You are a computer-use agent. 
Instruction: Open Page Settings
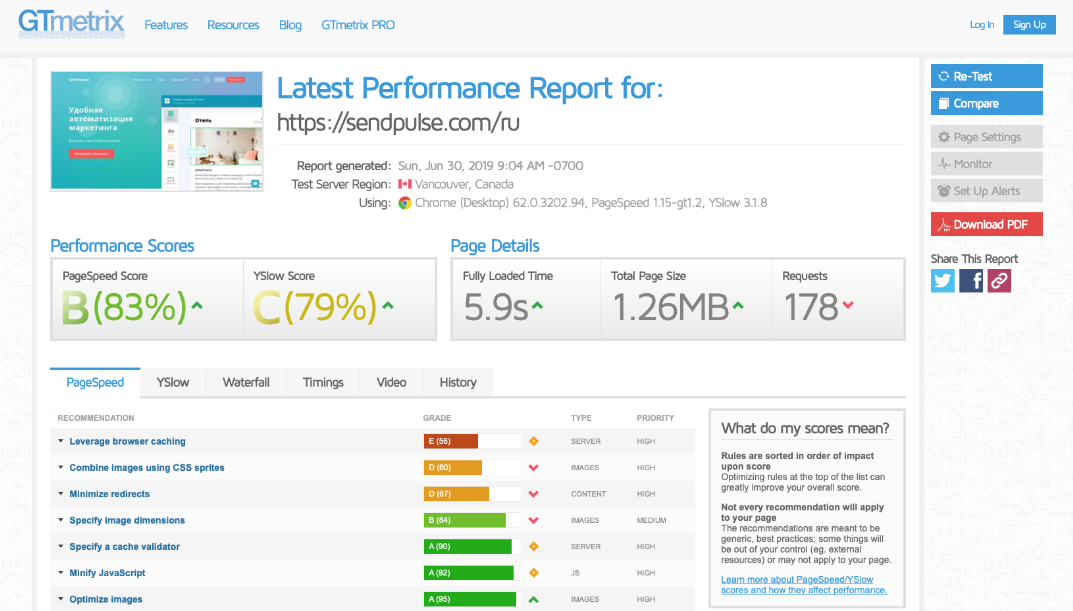pos(986,137)
